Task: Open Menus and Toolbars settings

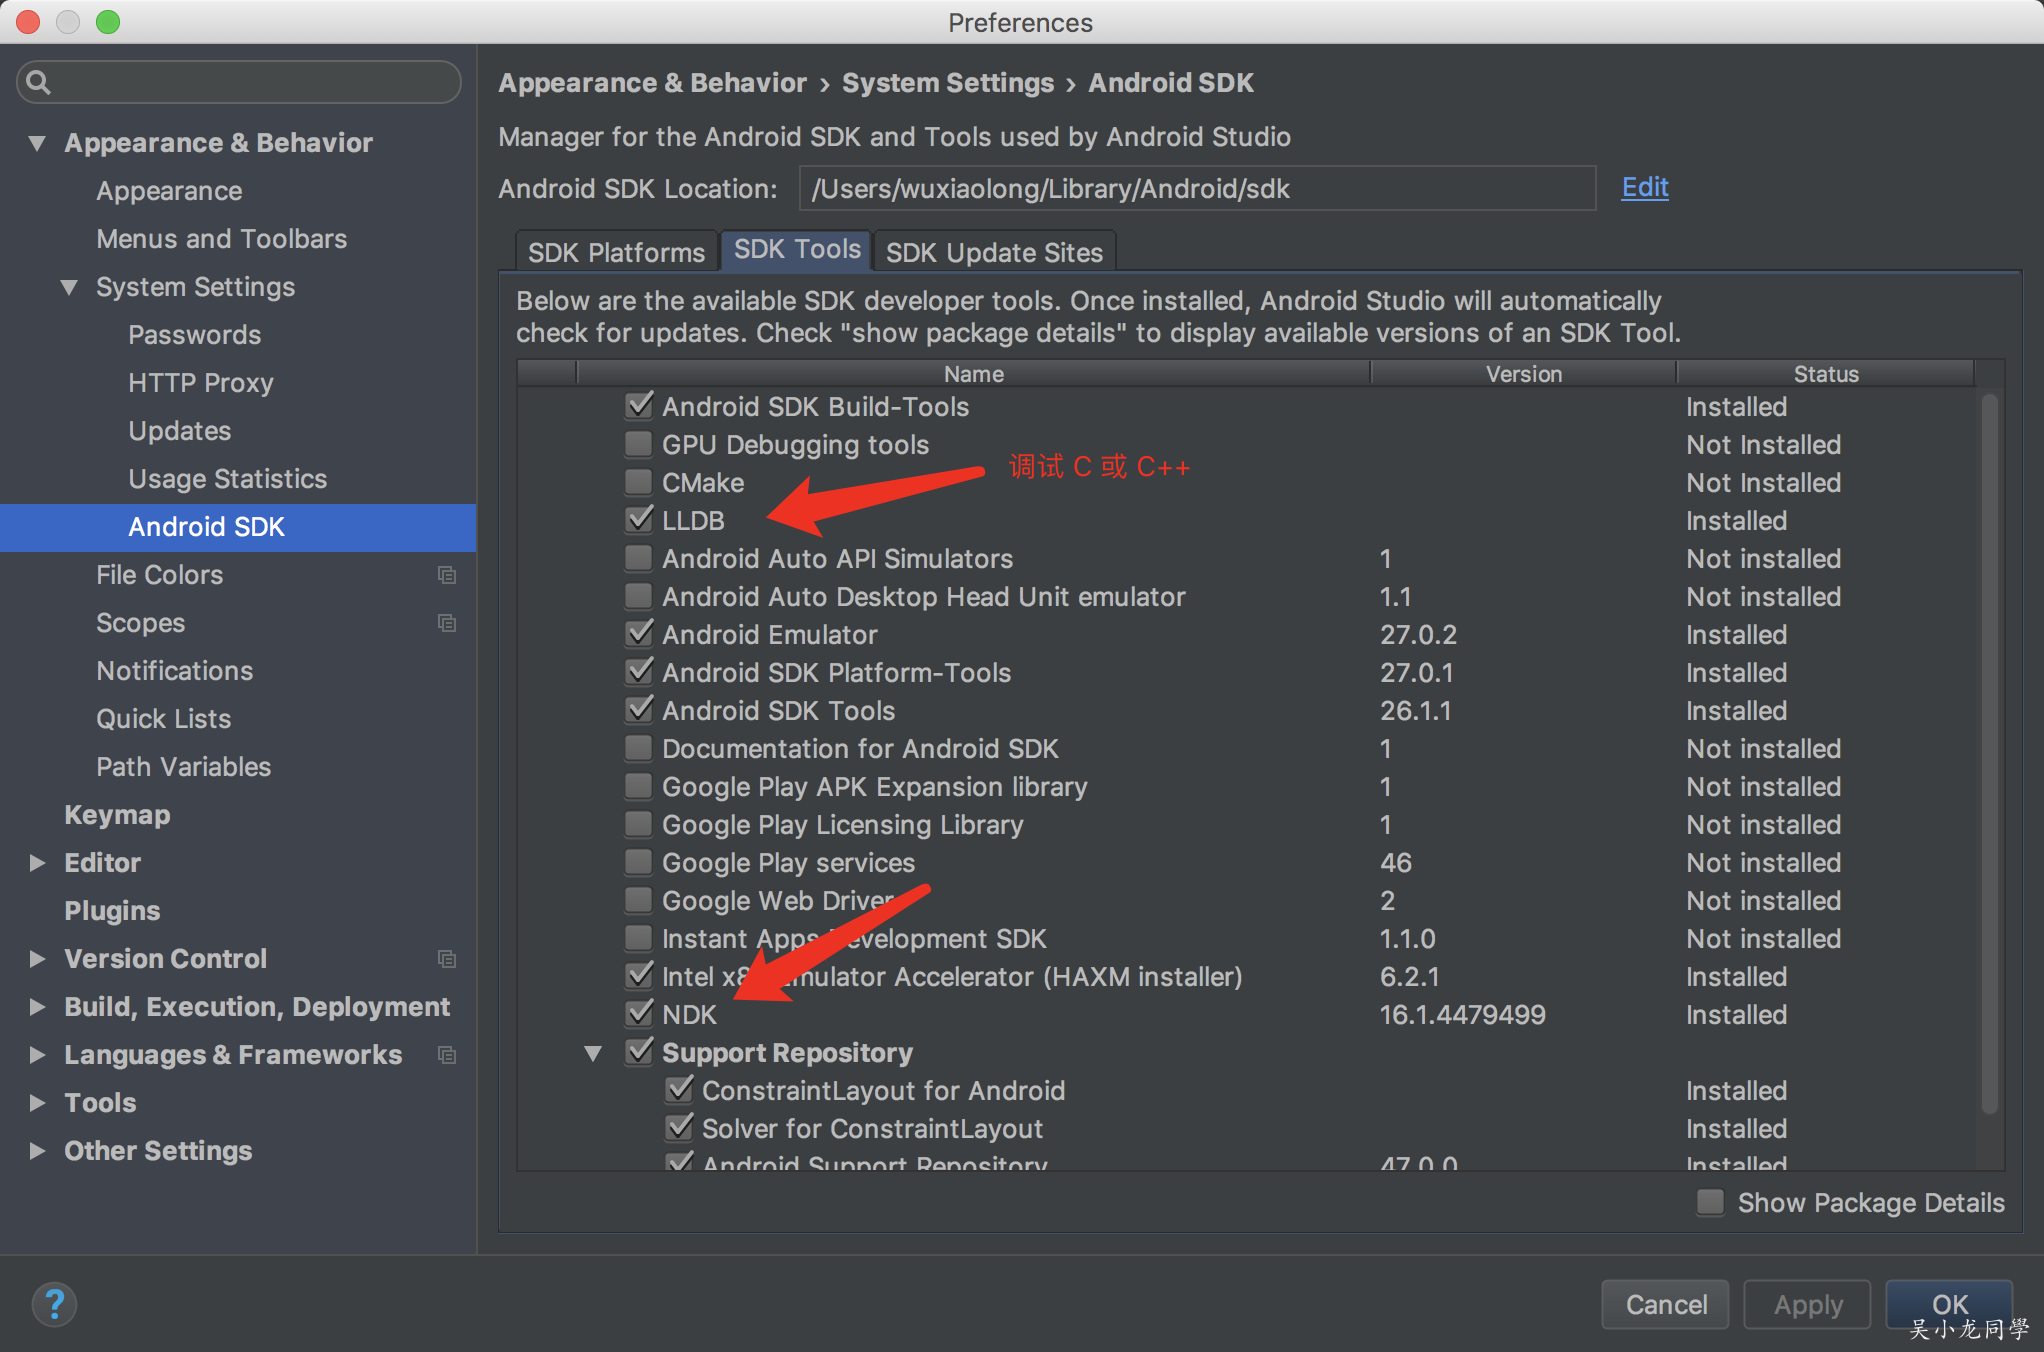Action: (x=221, y=239)
